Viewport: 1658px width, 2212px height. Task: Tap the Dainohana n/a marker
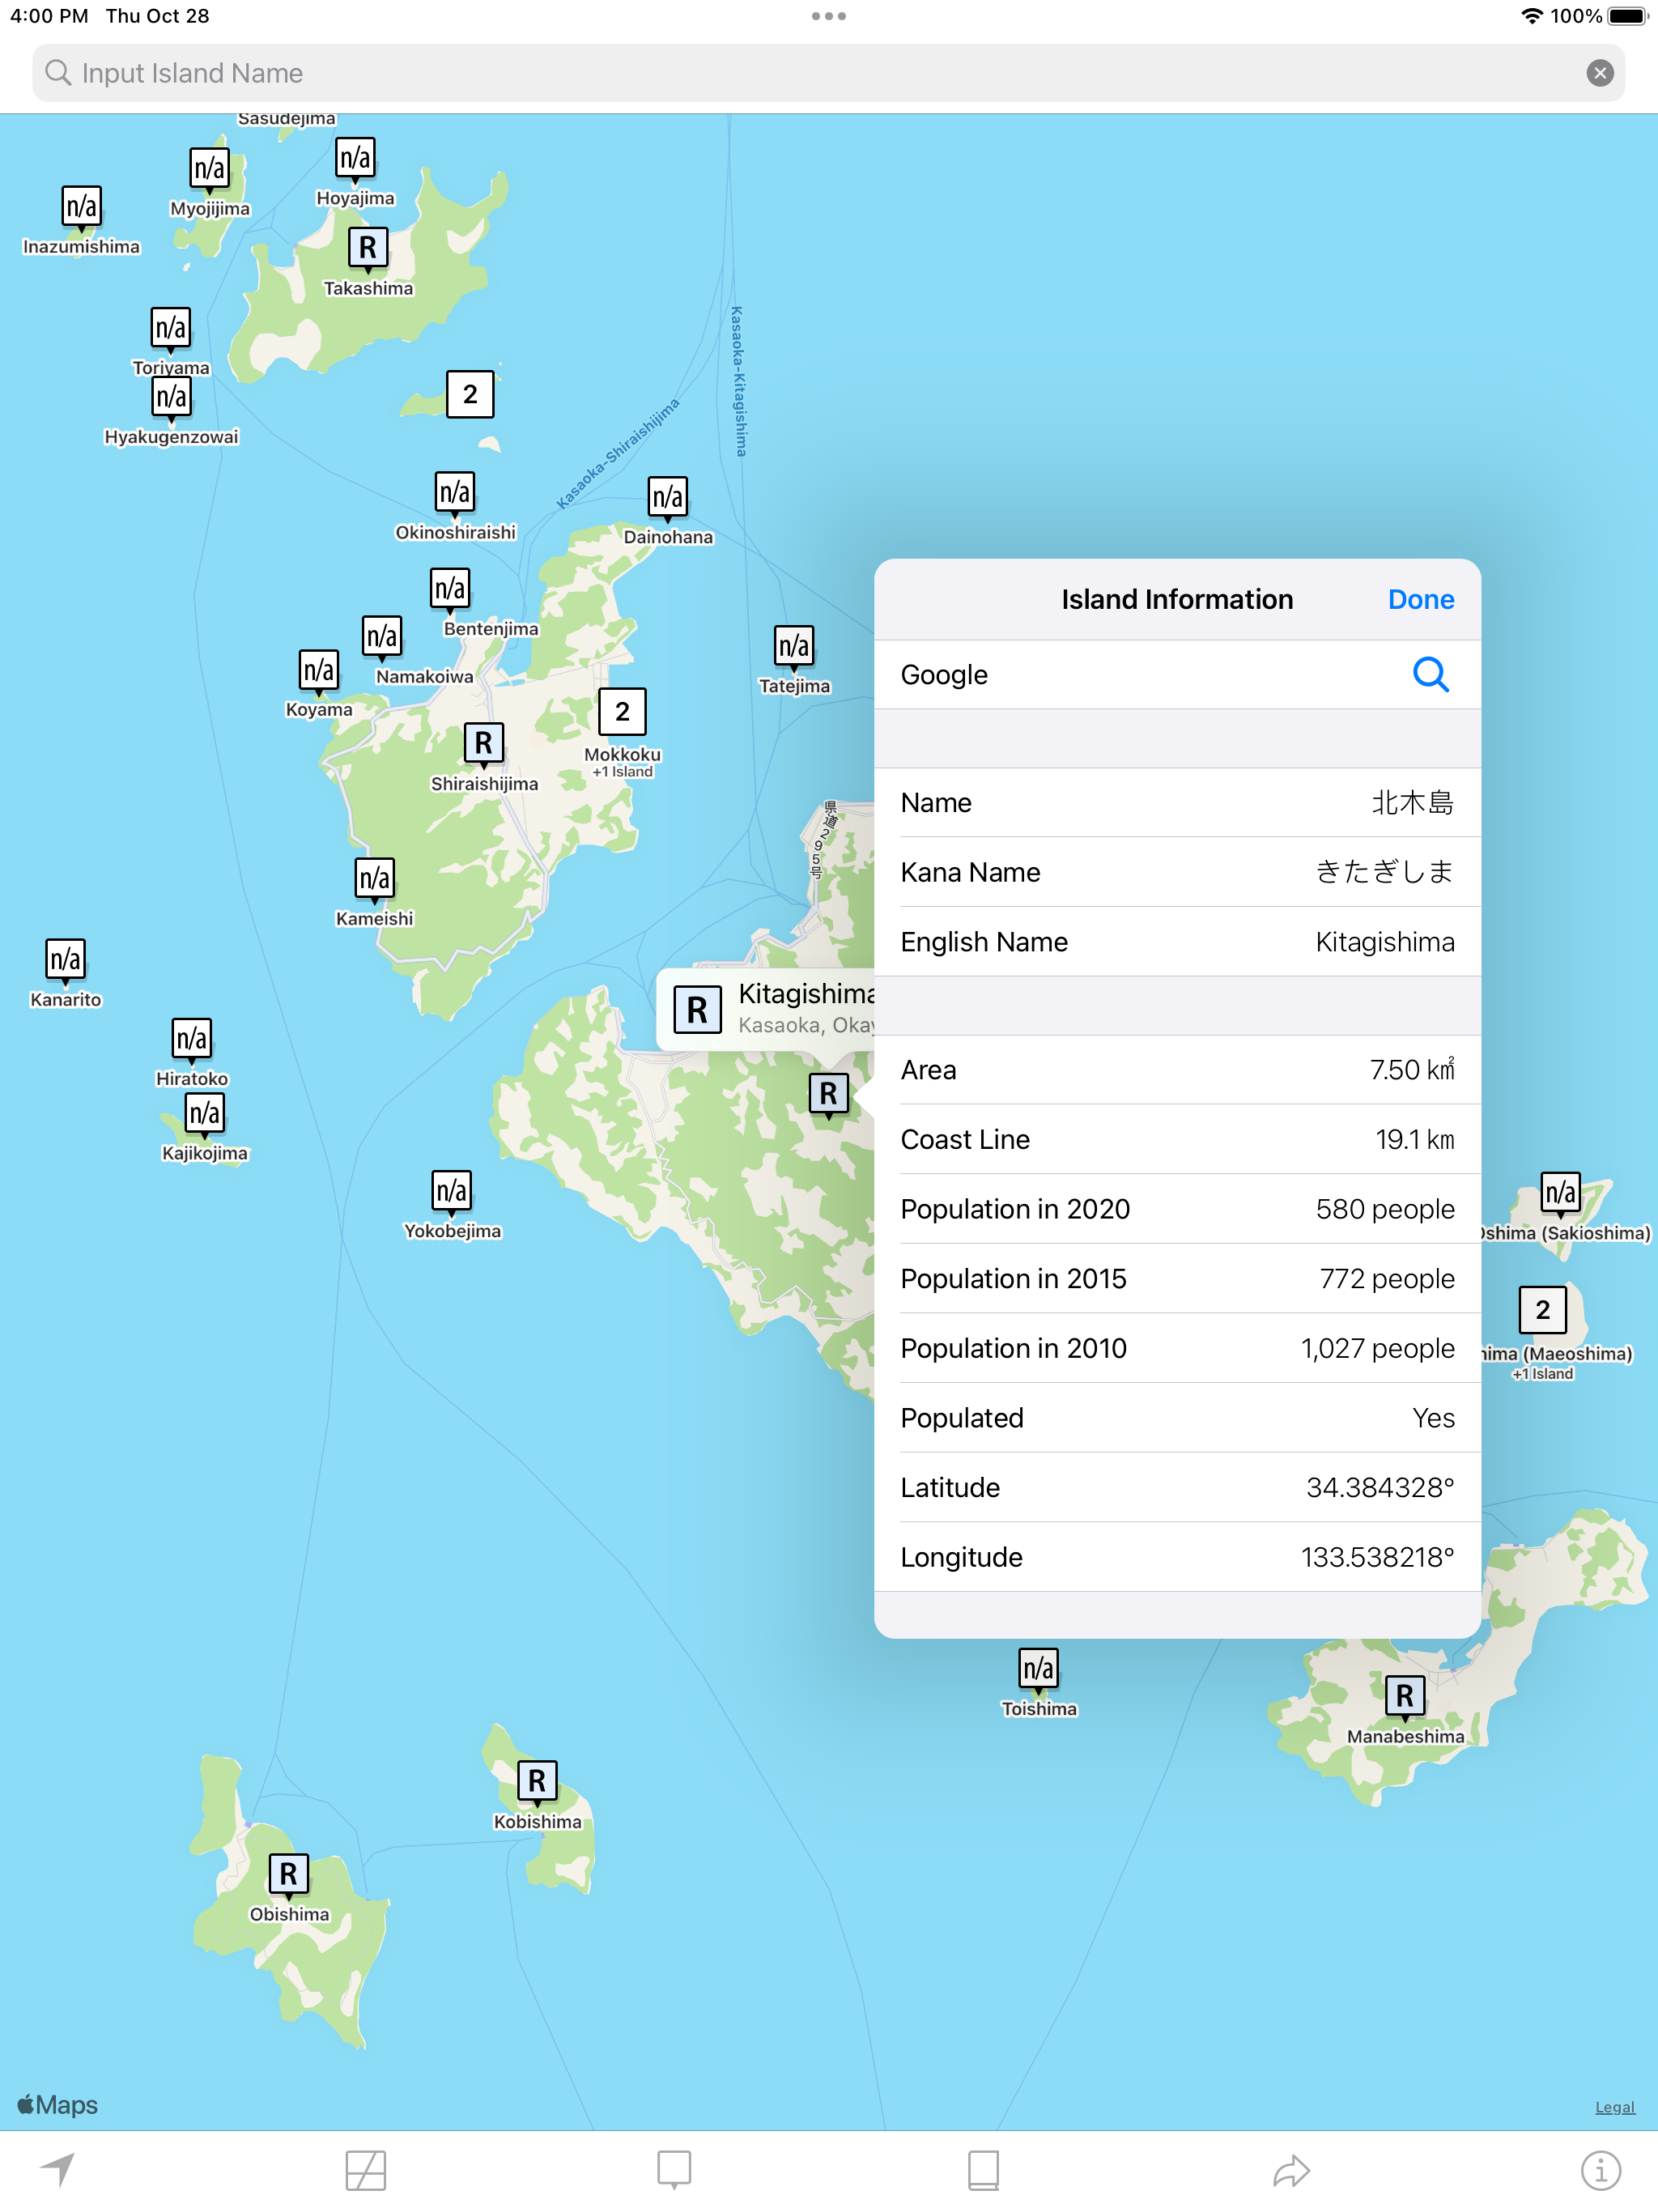click(x=668, y=497)
